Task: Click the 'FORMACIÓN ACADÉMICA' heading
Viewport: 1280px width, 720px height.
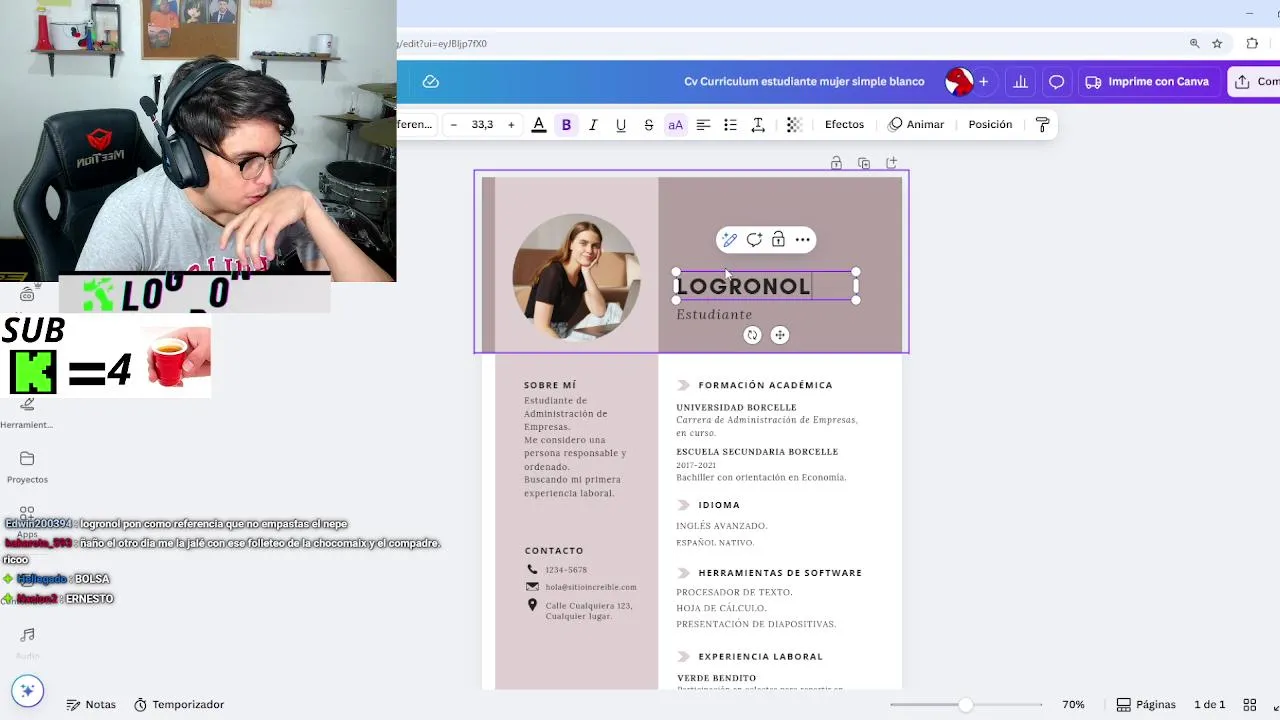Action: pyautogui.click(x=765, y=385)
